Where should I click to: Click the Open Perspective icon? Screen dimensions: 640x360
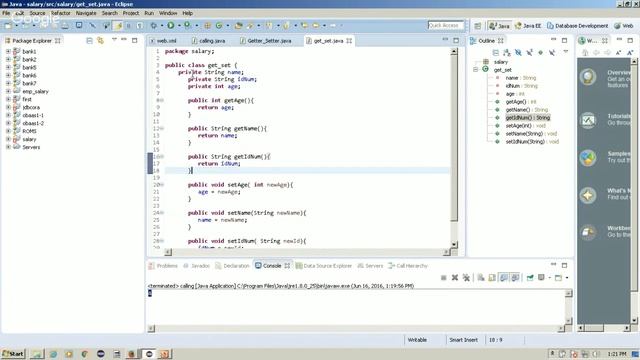pyautogui.click(x=478, y=26)
